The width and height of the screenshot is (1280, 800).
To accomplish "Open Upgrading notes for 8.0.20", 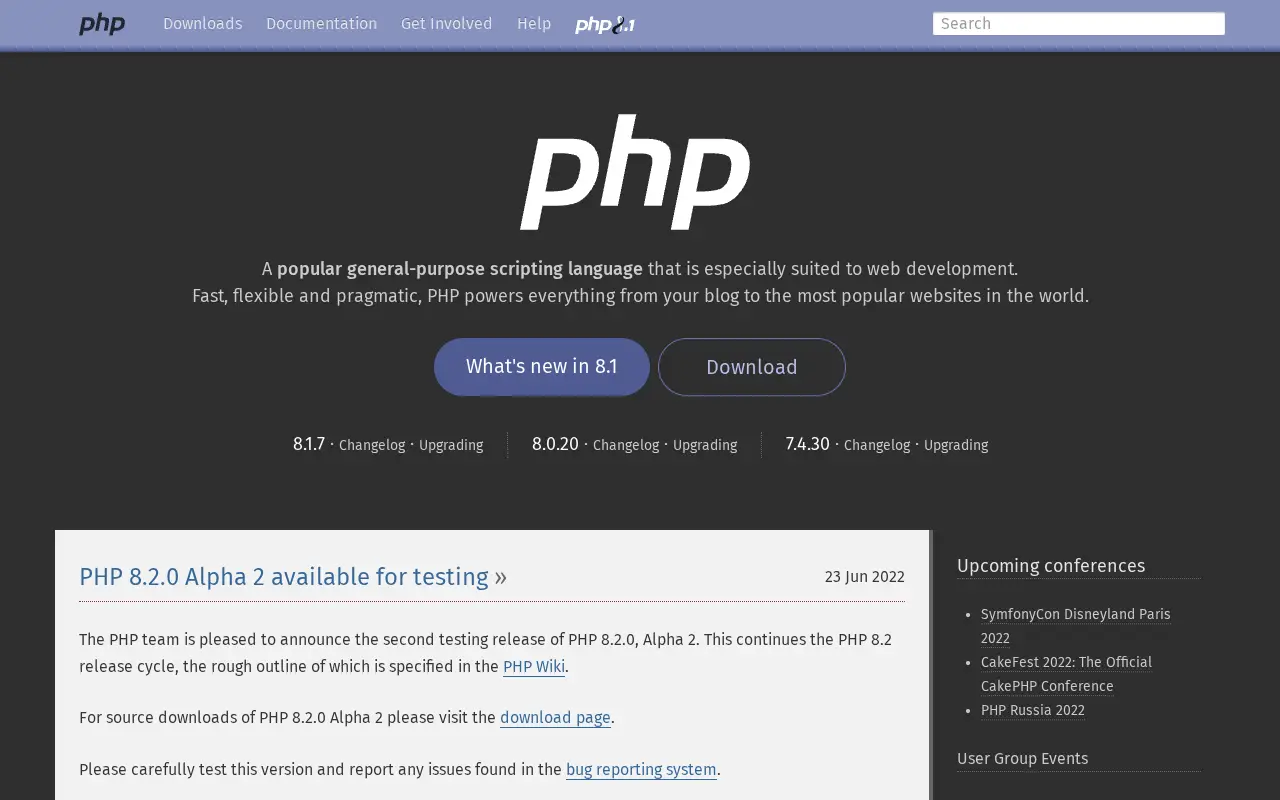I will [x=705, y=445].
